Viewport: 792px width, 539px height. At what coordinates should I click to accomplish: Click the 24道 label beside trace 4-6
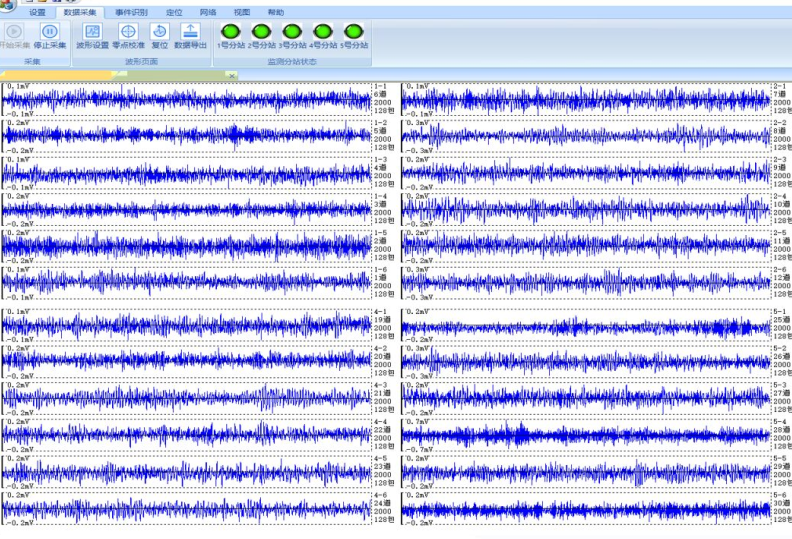pos(382,503)
